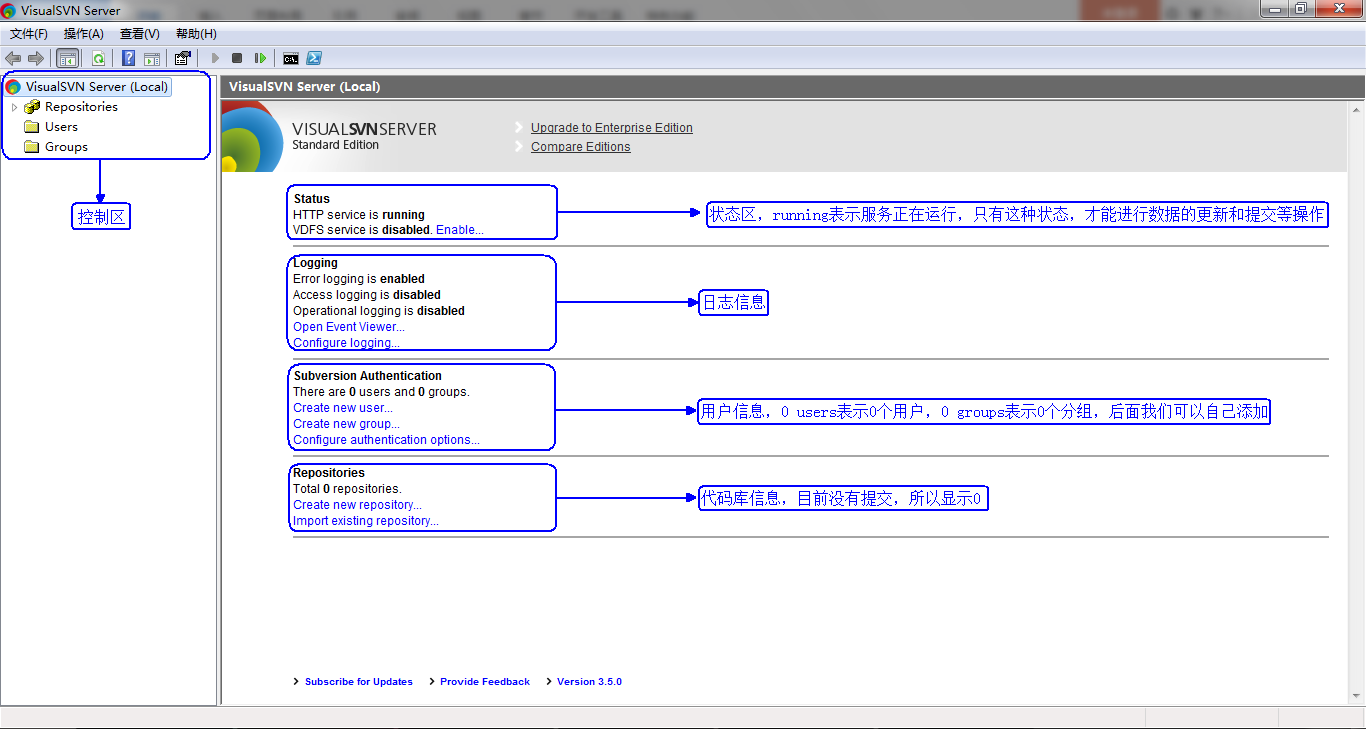Click Subscribe for Updates link
This screenshot has width=1366, height=729.
(359, 682)
